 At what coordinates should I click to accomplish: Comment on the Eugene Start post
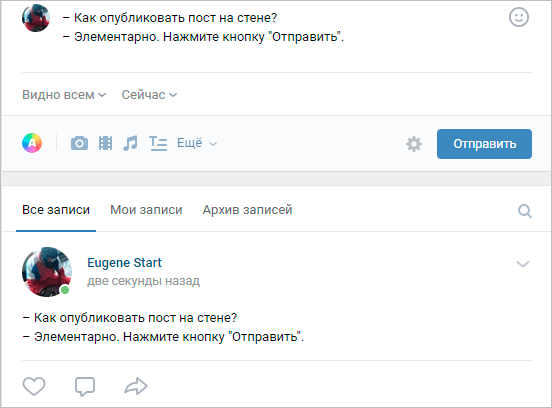coord(85,387)
